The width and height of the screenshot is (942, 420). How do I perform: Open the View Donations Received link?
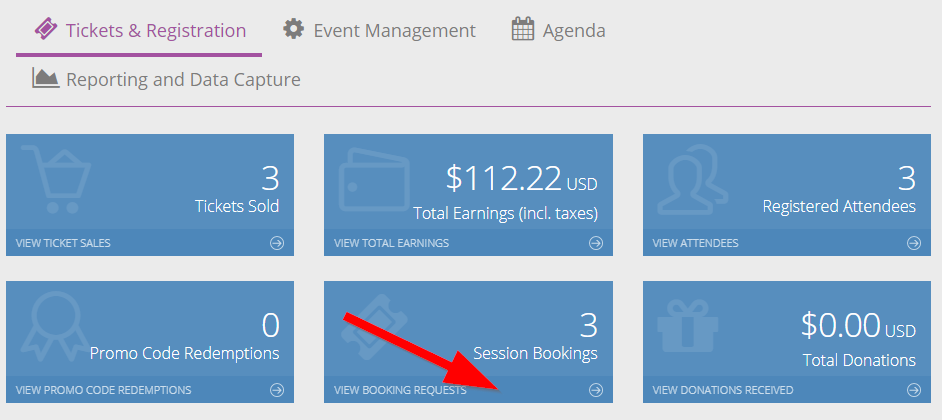(x=723, y=390)
